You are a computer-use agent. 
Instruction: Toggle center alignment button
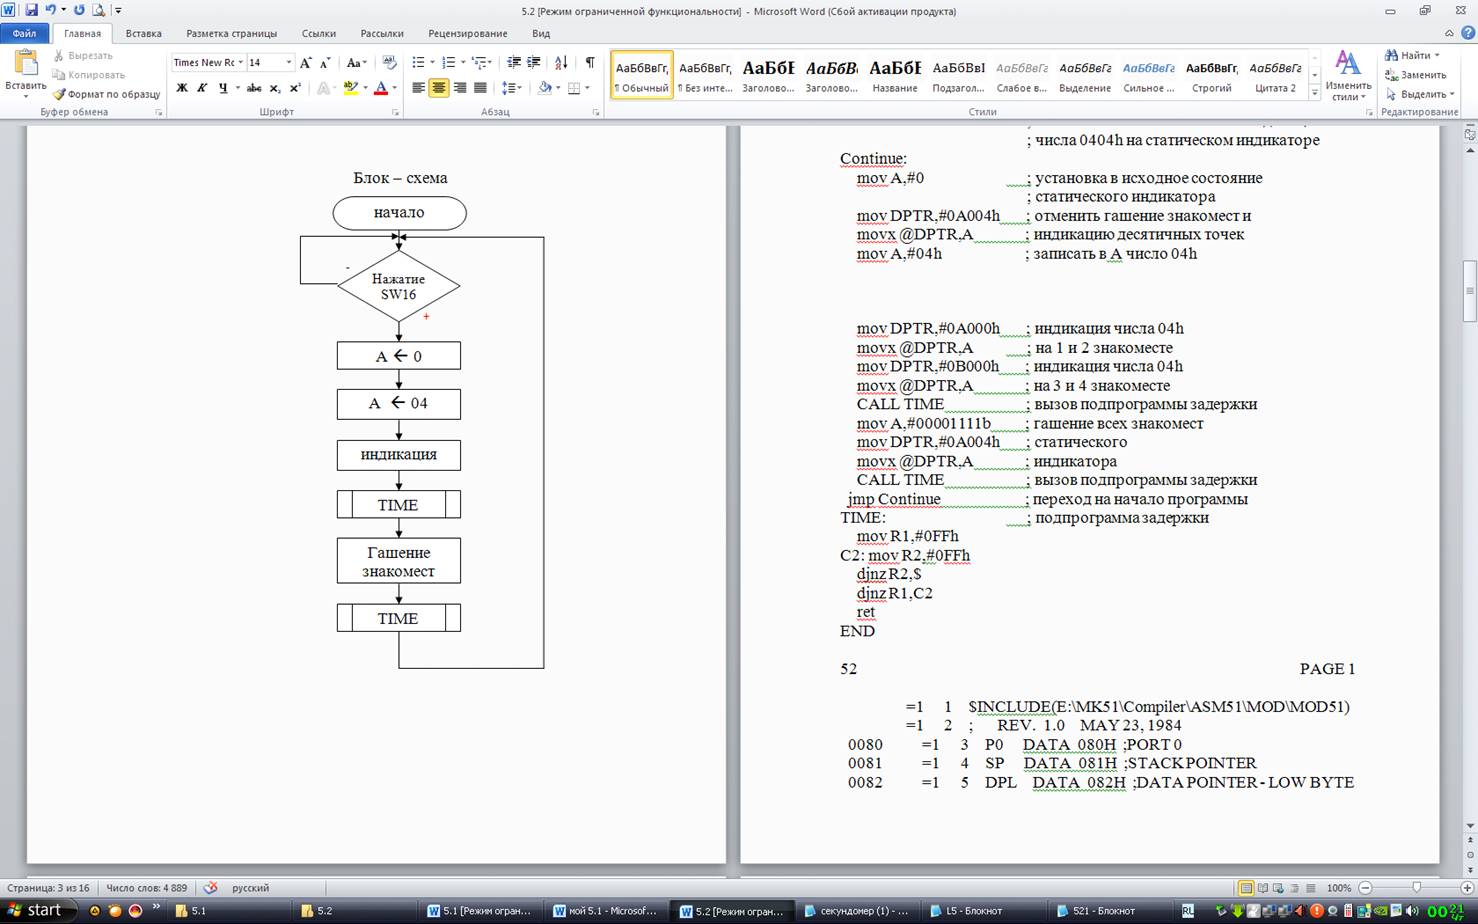[438, 88]
